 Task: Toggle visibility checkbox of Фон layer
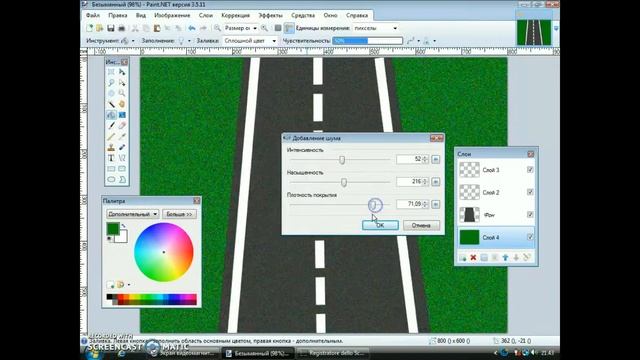(x=530, y=215)
